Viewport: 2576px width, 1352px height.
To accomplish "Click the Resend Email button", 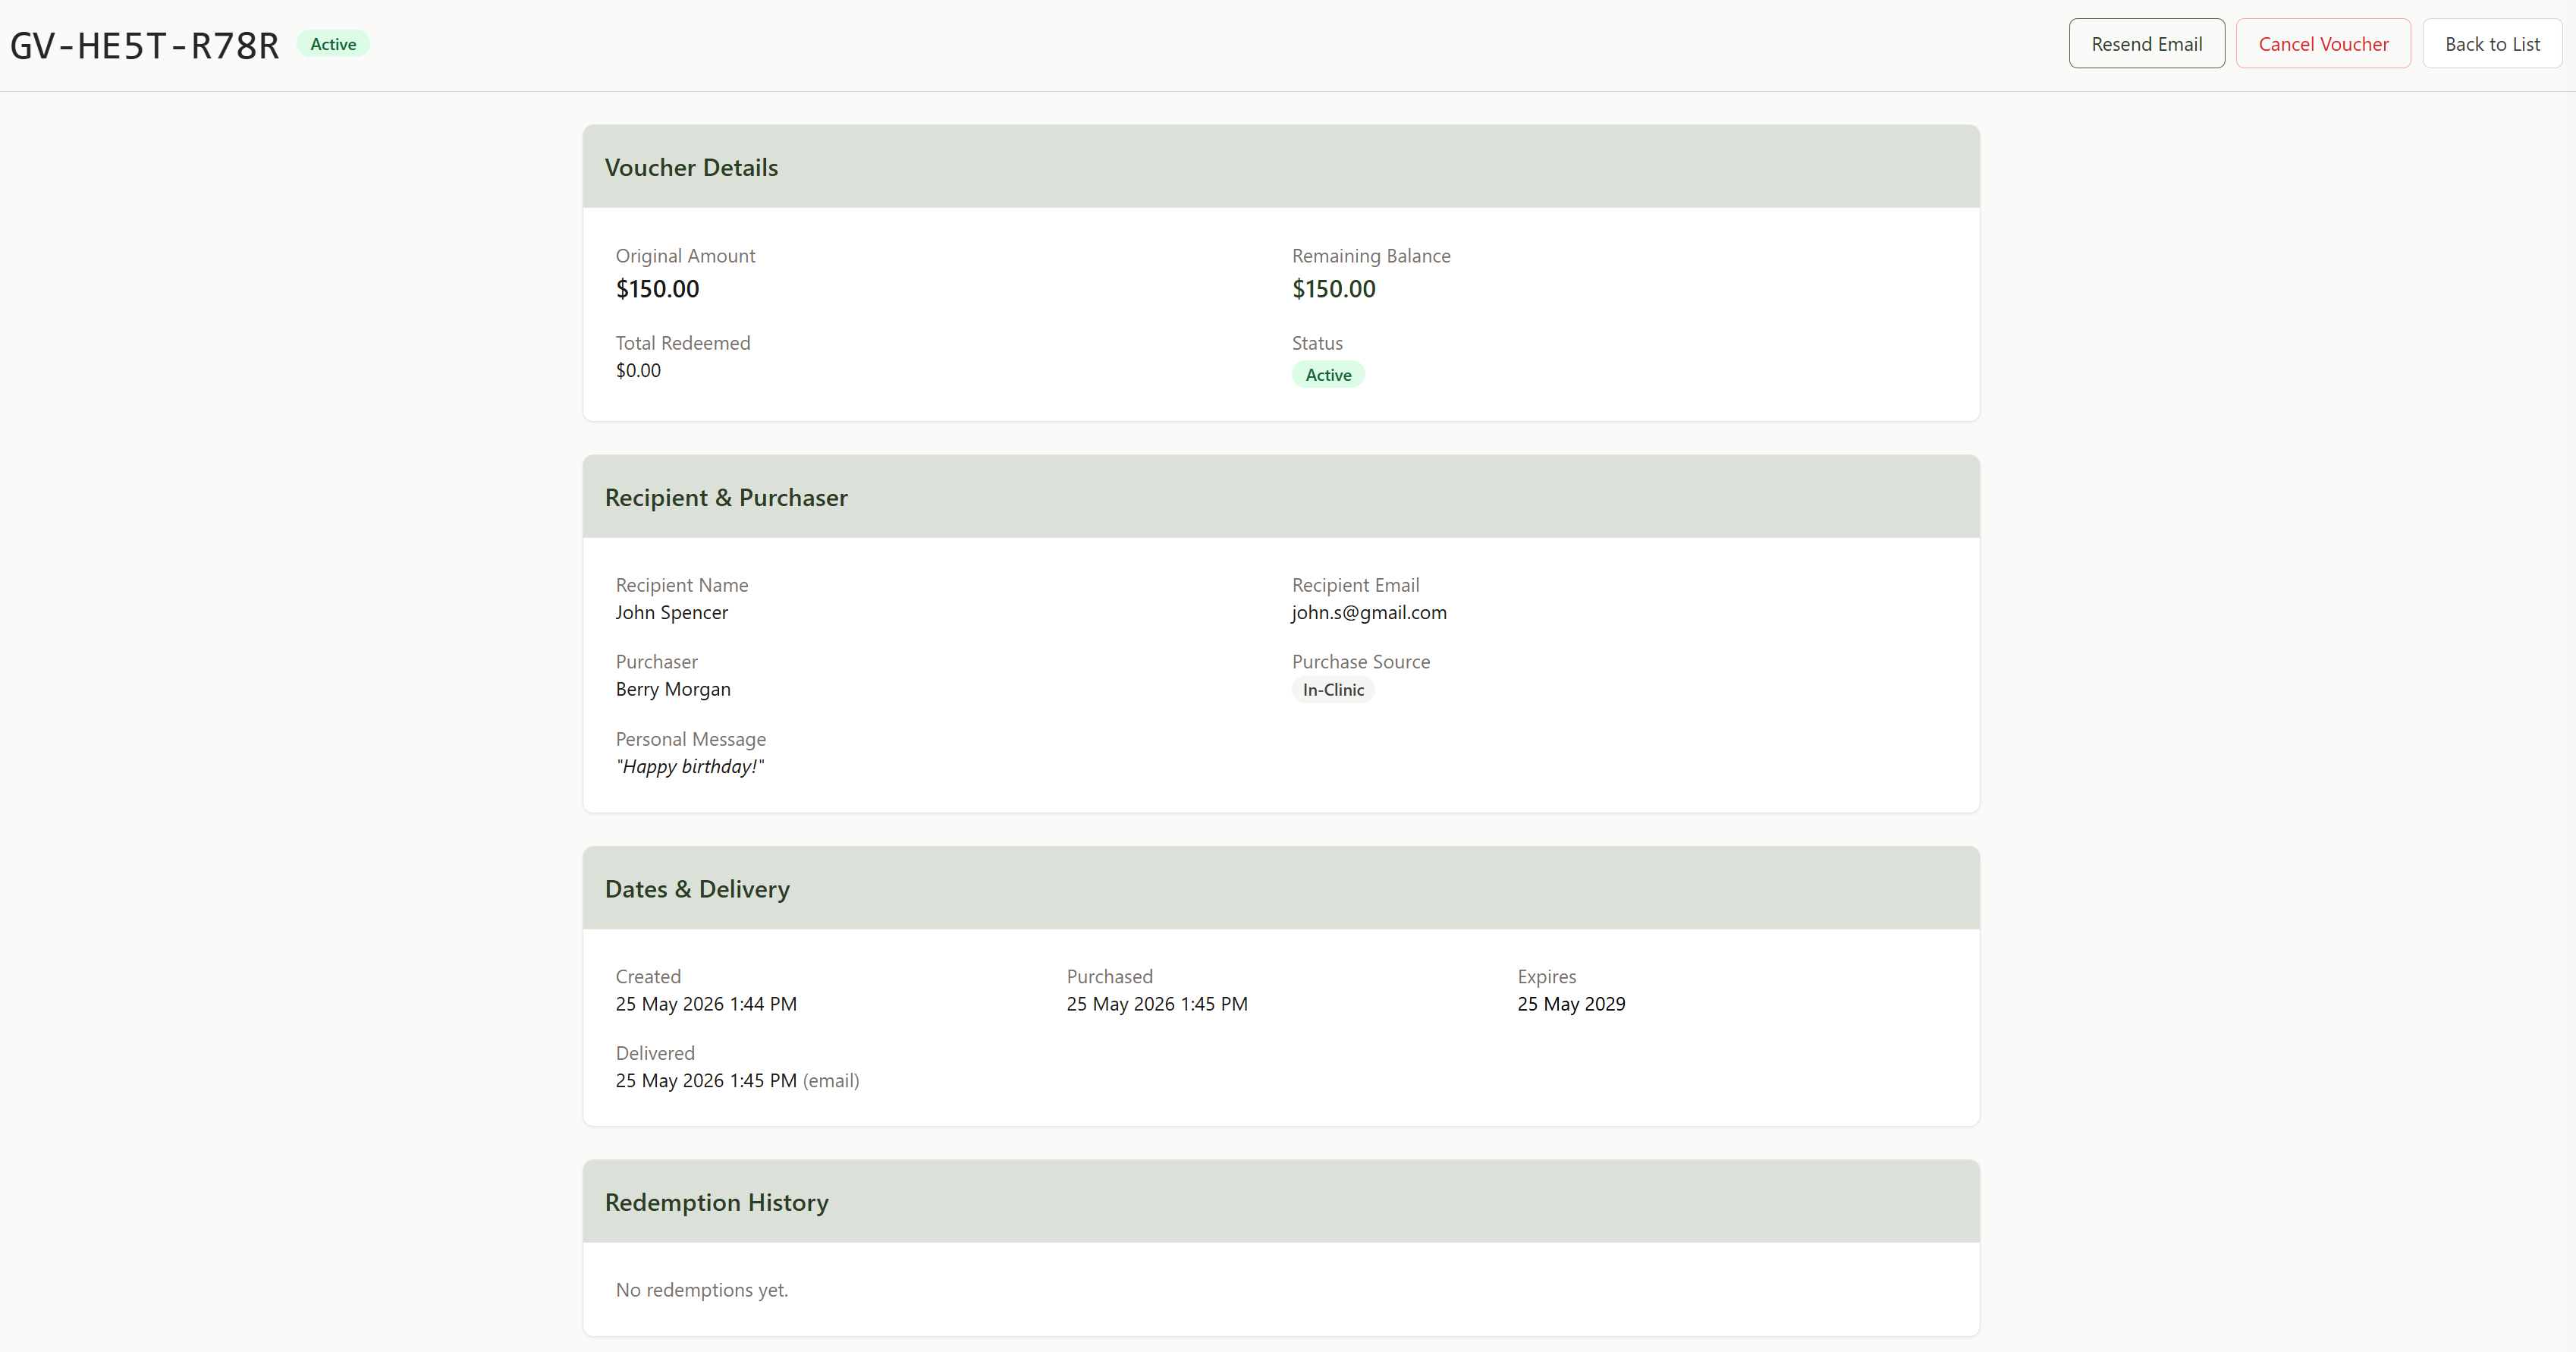I will 2146,44.
